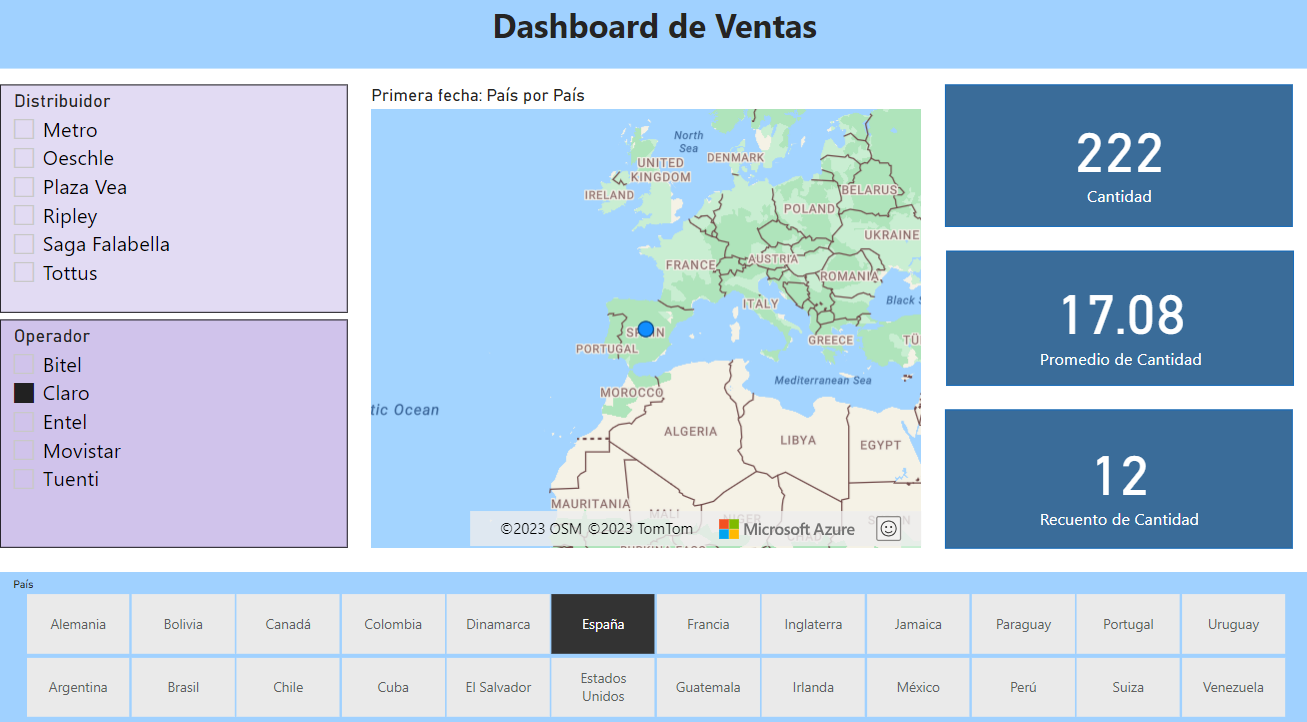Image resolution: width=1307 pixels, height=722 pixels.
Task: Click the blue data point on Spain
Action: (645, 329)
